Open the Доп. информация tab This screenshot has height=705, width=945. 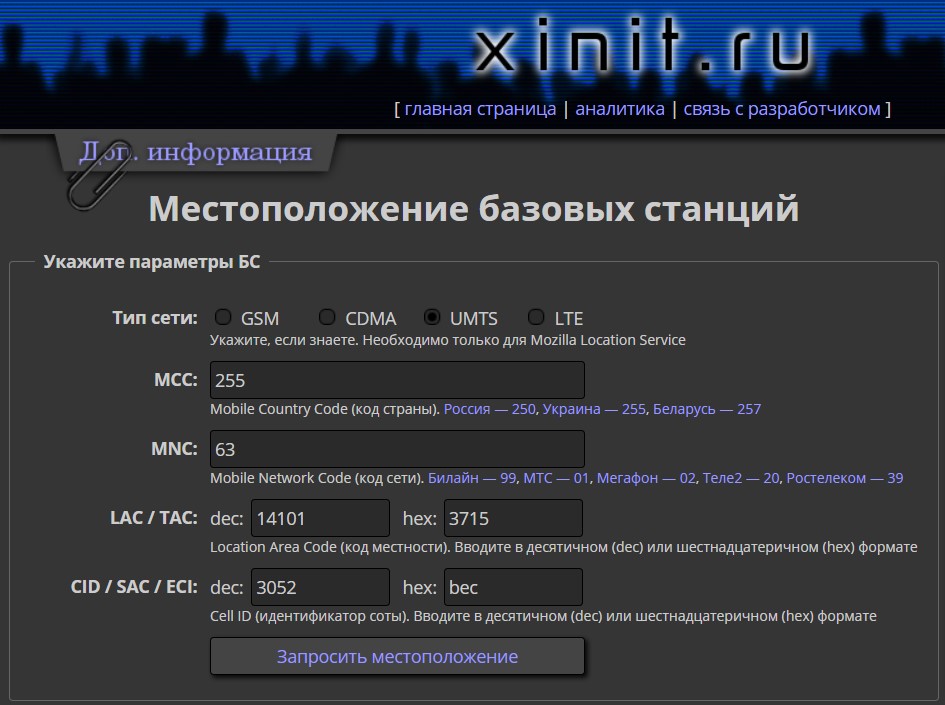[x=196, y=152]
